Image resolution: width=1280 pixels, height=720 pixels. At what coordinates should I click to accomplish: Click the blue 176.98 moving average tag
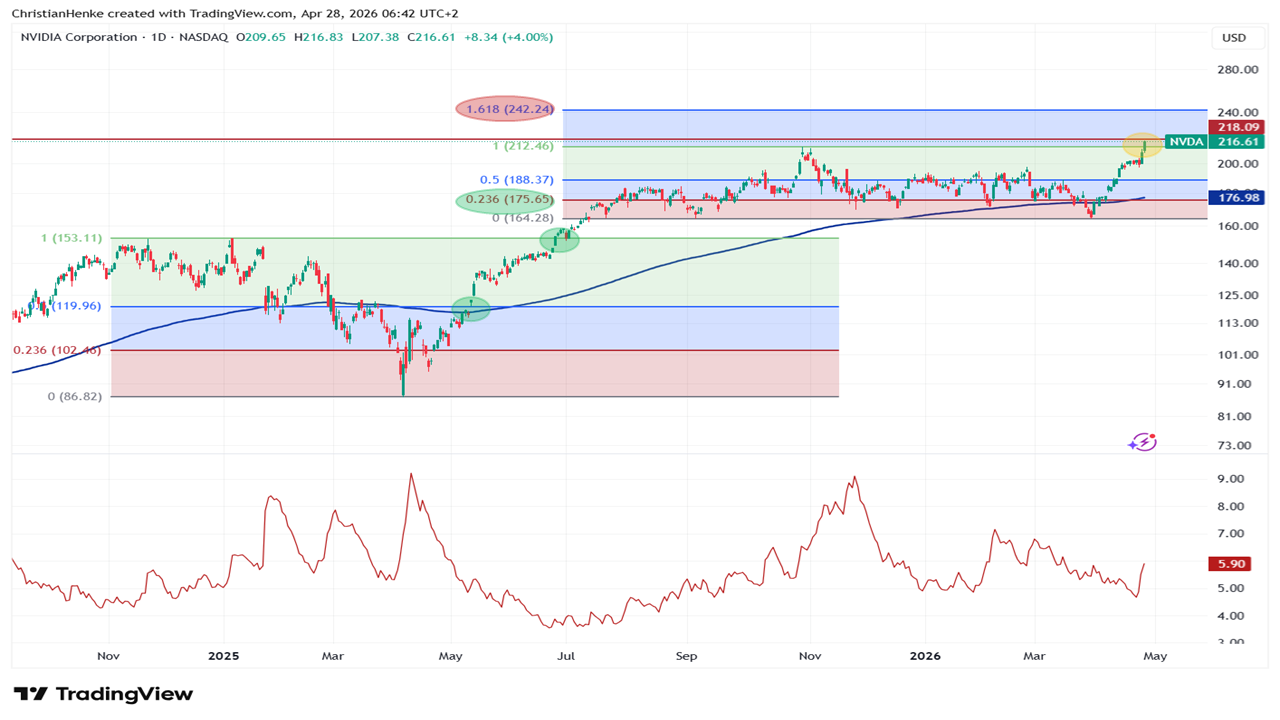click(1237, 198)
